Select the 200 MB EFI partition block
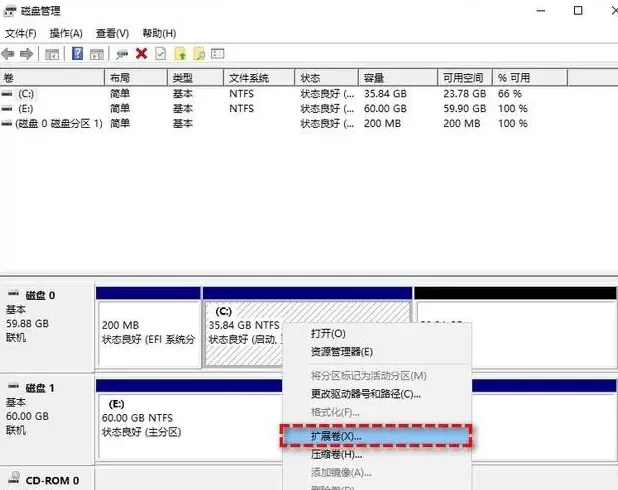The height and width of the screenshot is (490, 618). tap(149, 328)
